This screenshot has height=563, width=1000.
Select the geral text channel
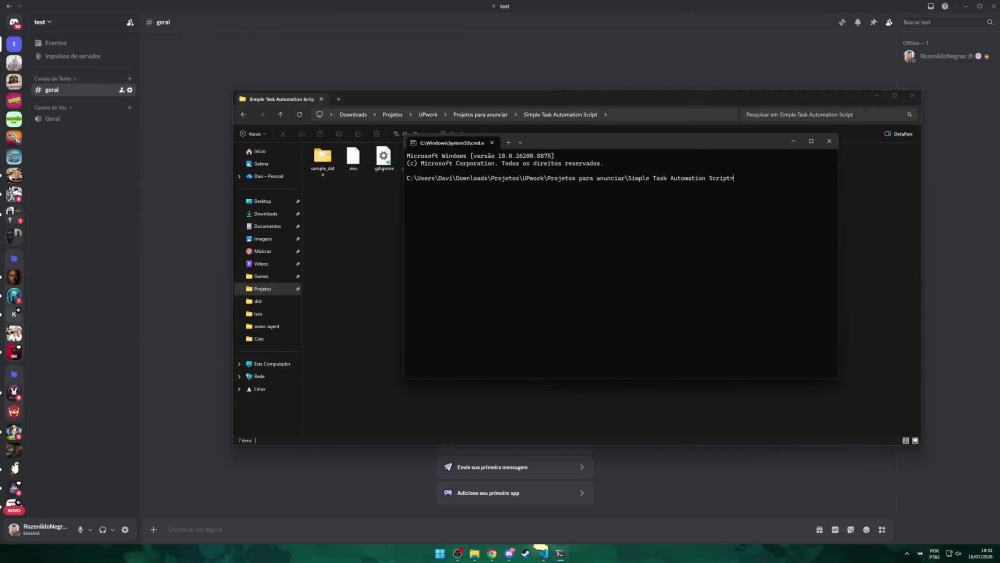point(82,90)
